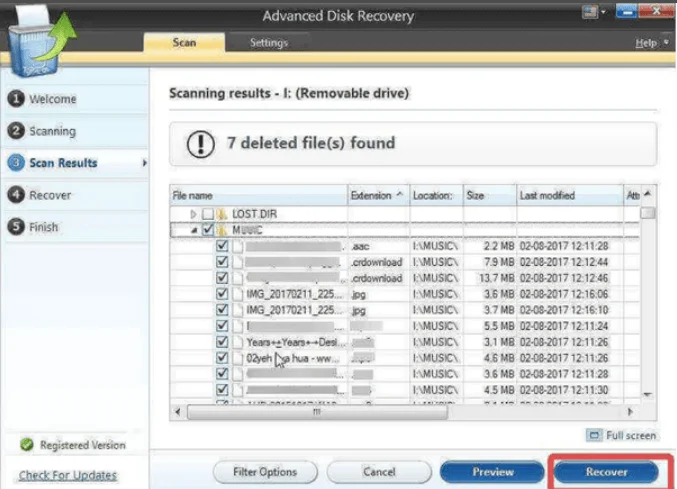677x489 pixels.
Task: Open the language flag icon in title bar
Action: (590, 12)
